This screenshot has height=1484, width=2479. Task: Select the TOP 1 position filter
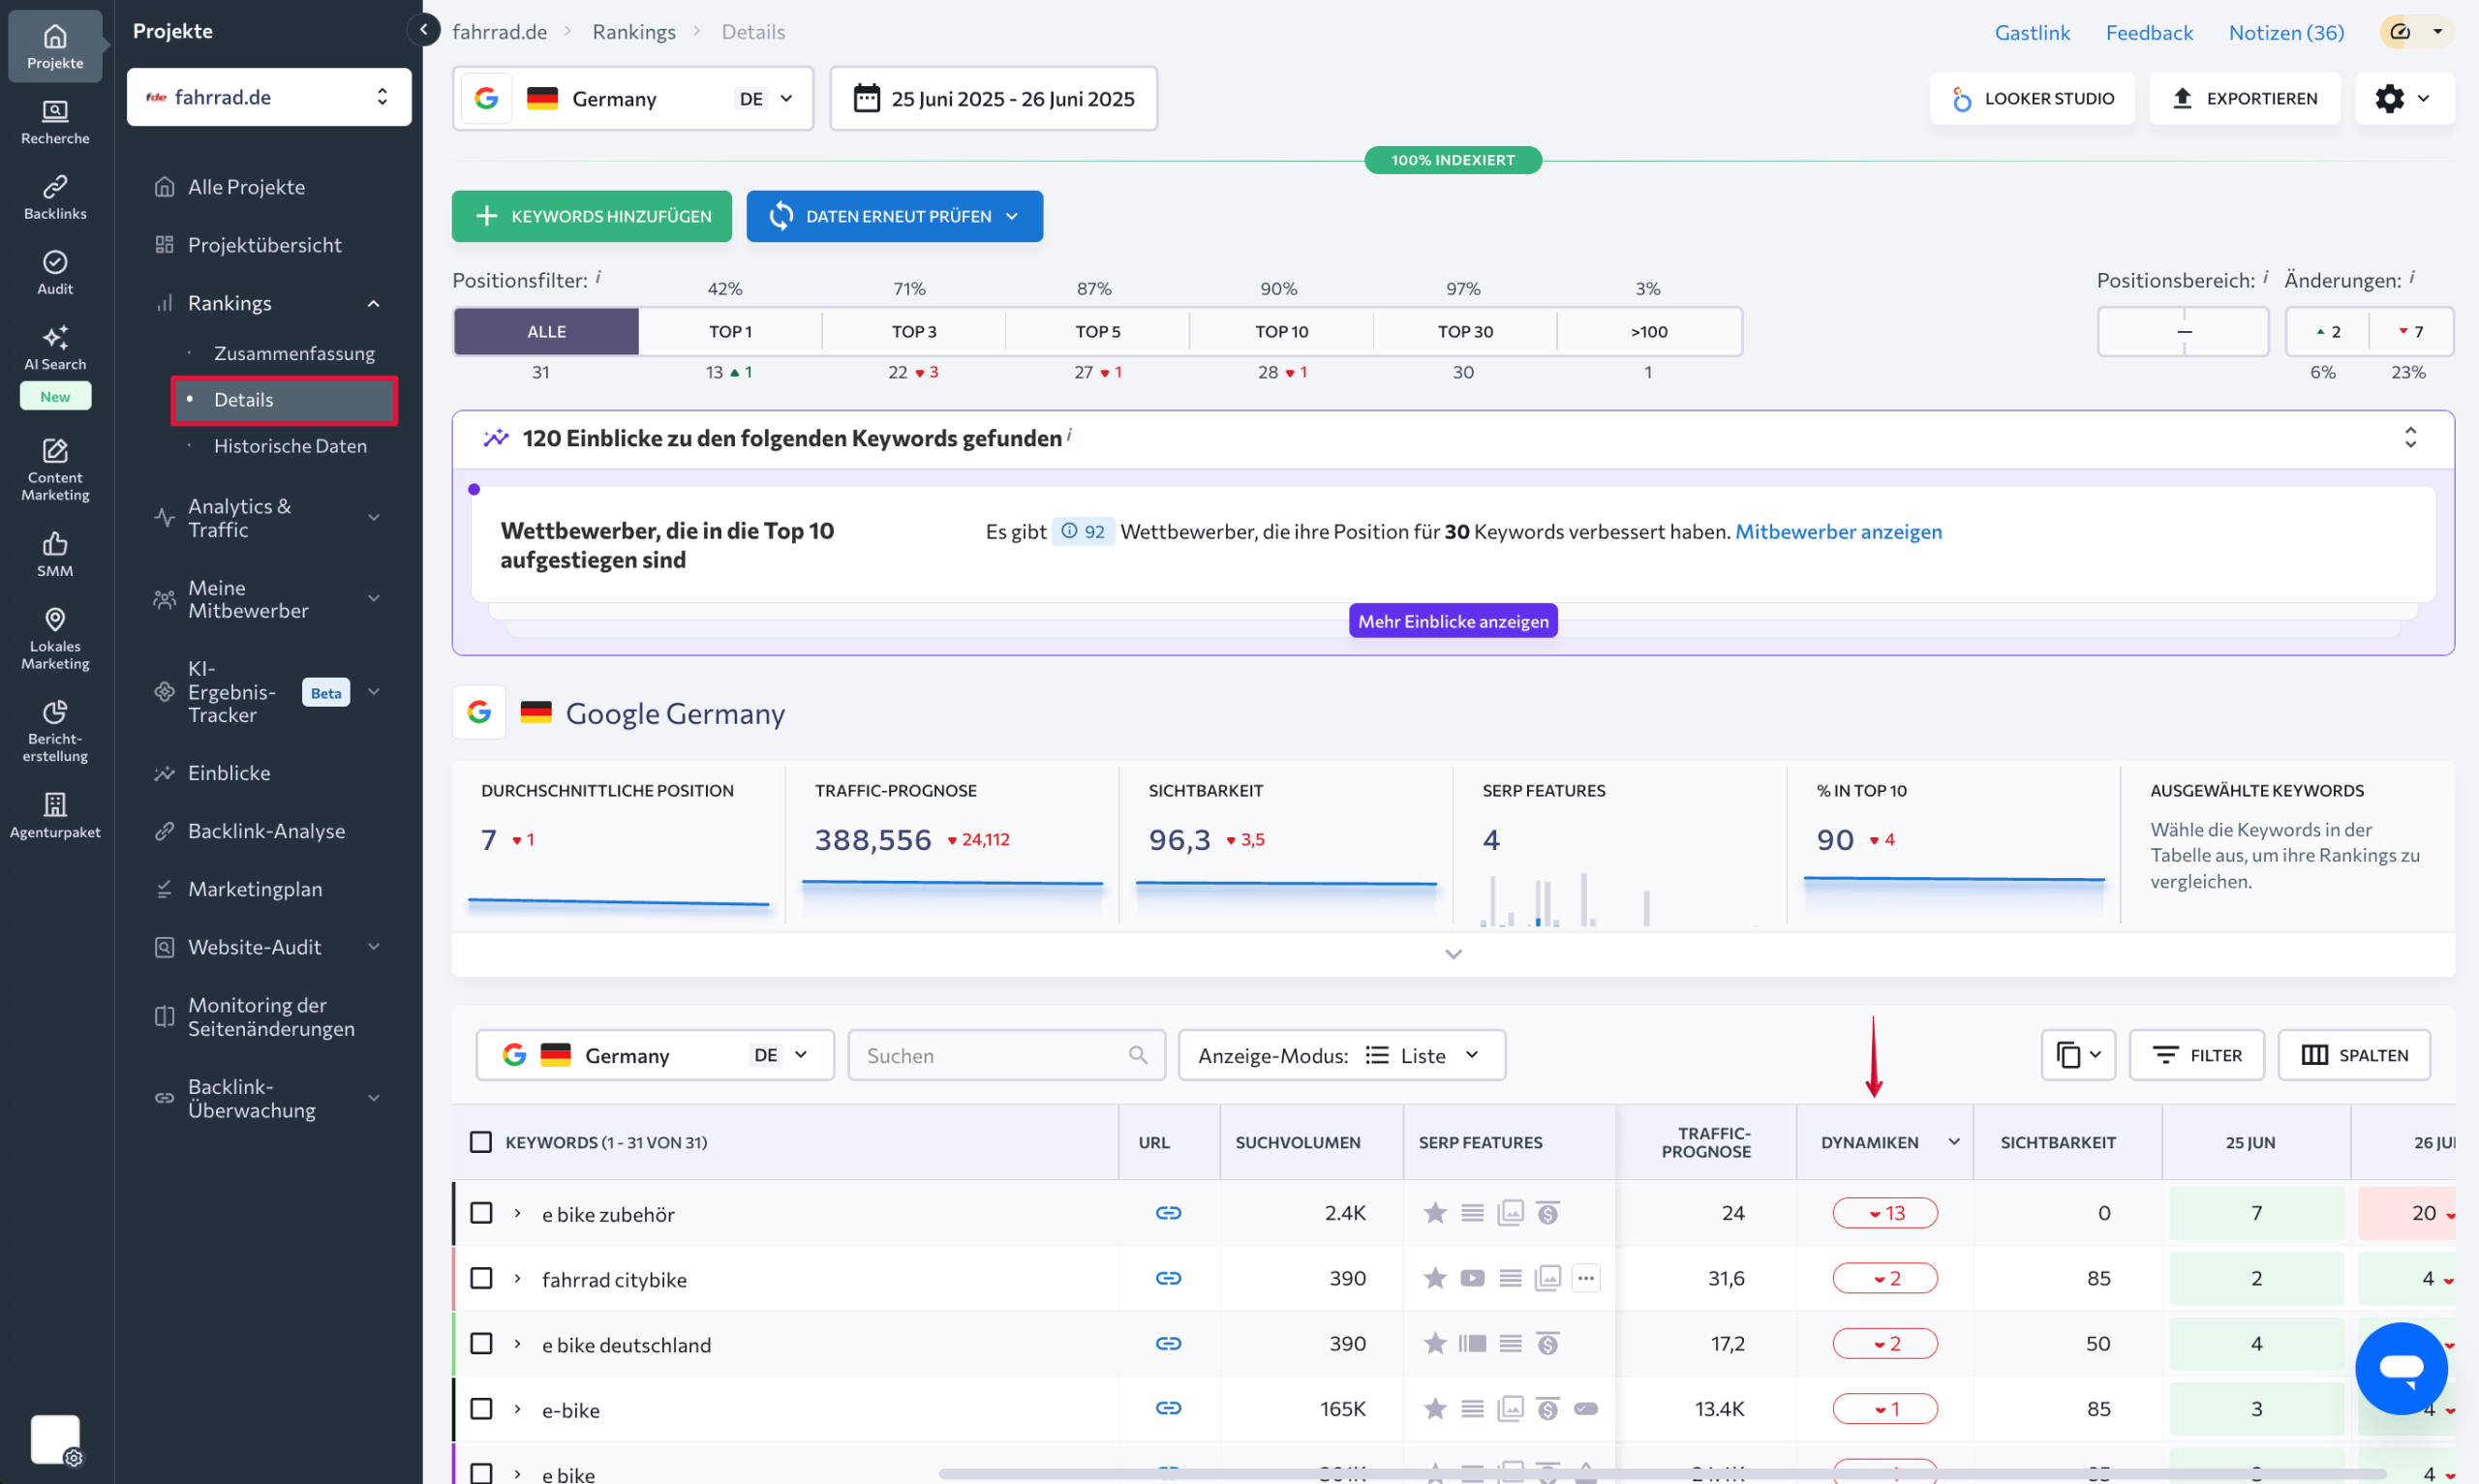[730, 331]
